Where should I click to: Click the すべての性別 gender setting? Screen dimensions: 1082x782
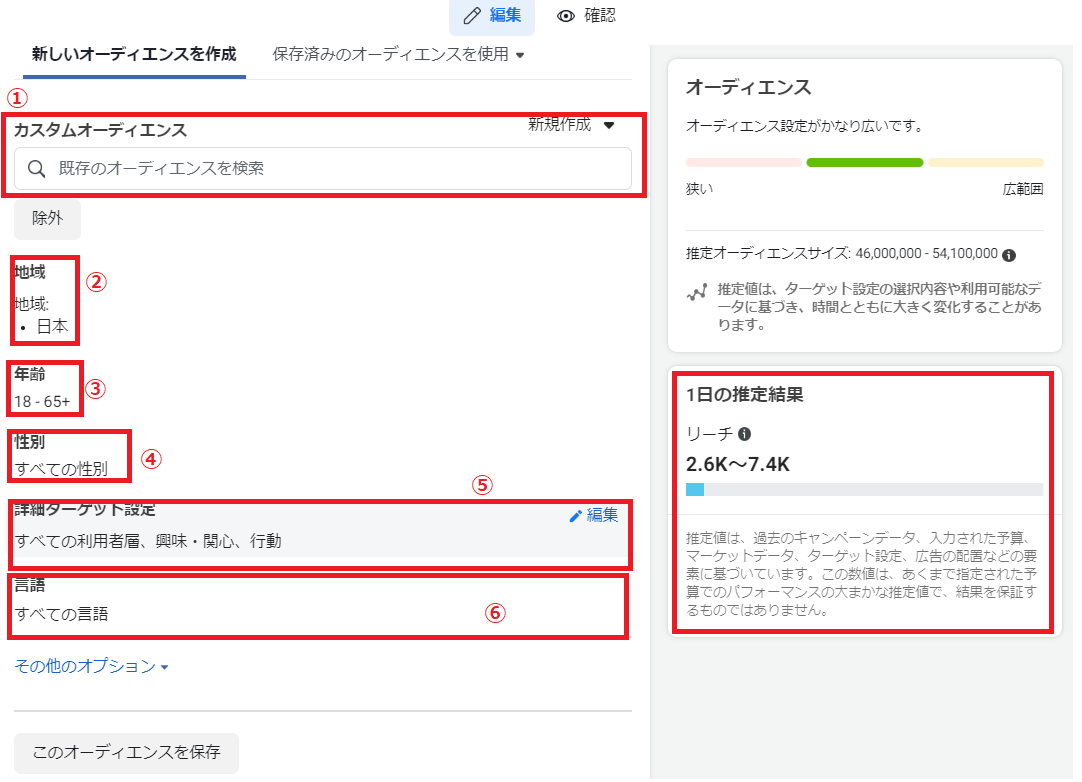click(x=61, y=468)
